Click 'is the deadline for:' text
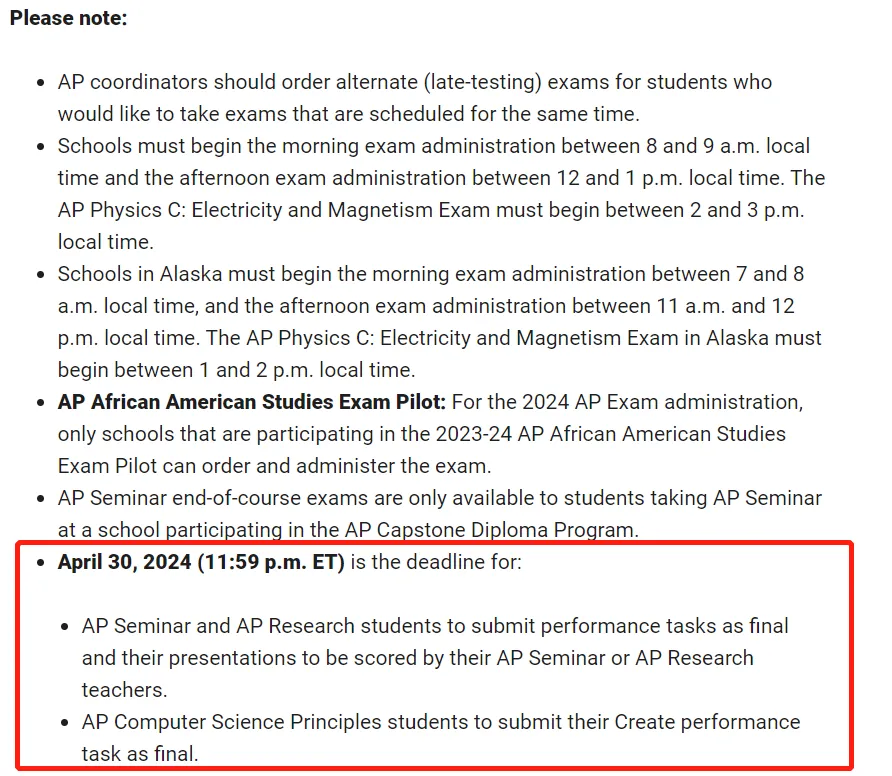892x776 pixels. click(x=436, y=562)
